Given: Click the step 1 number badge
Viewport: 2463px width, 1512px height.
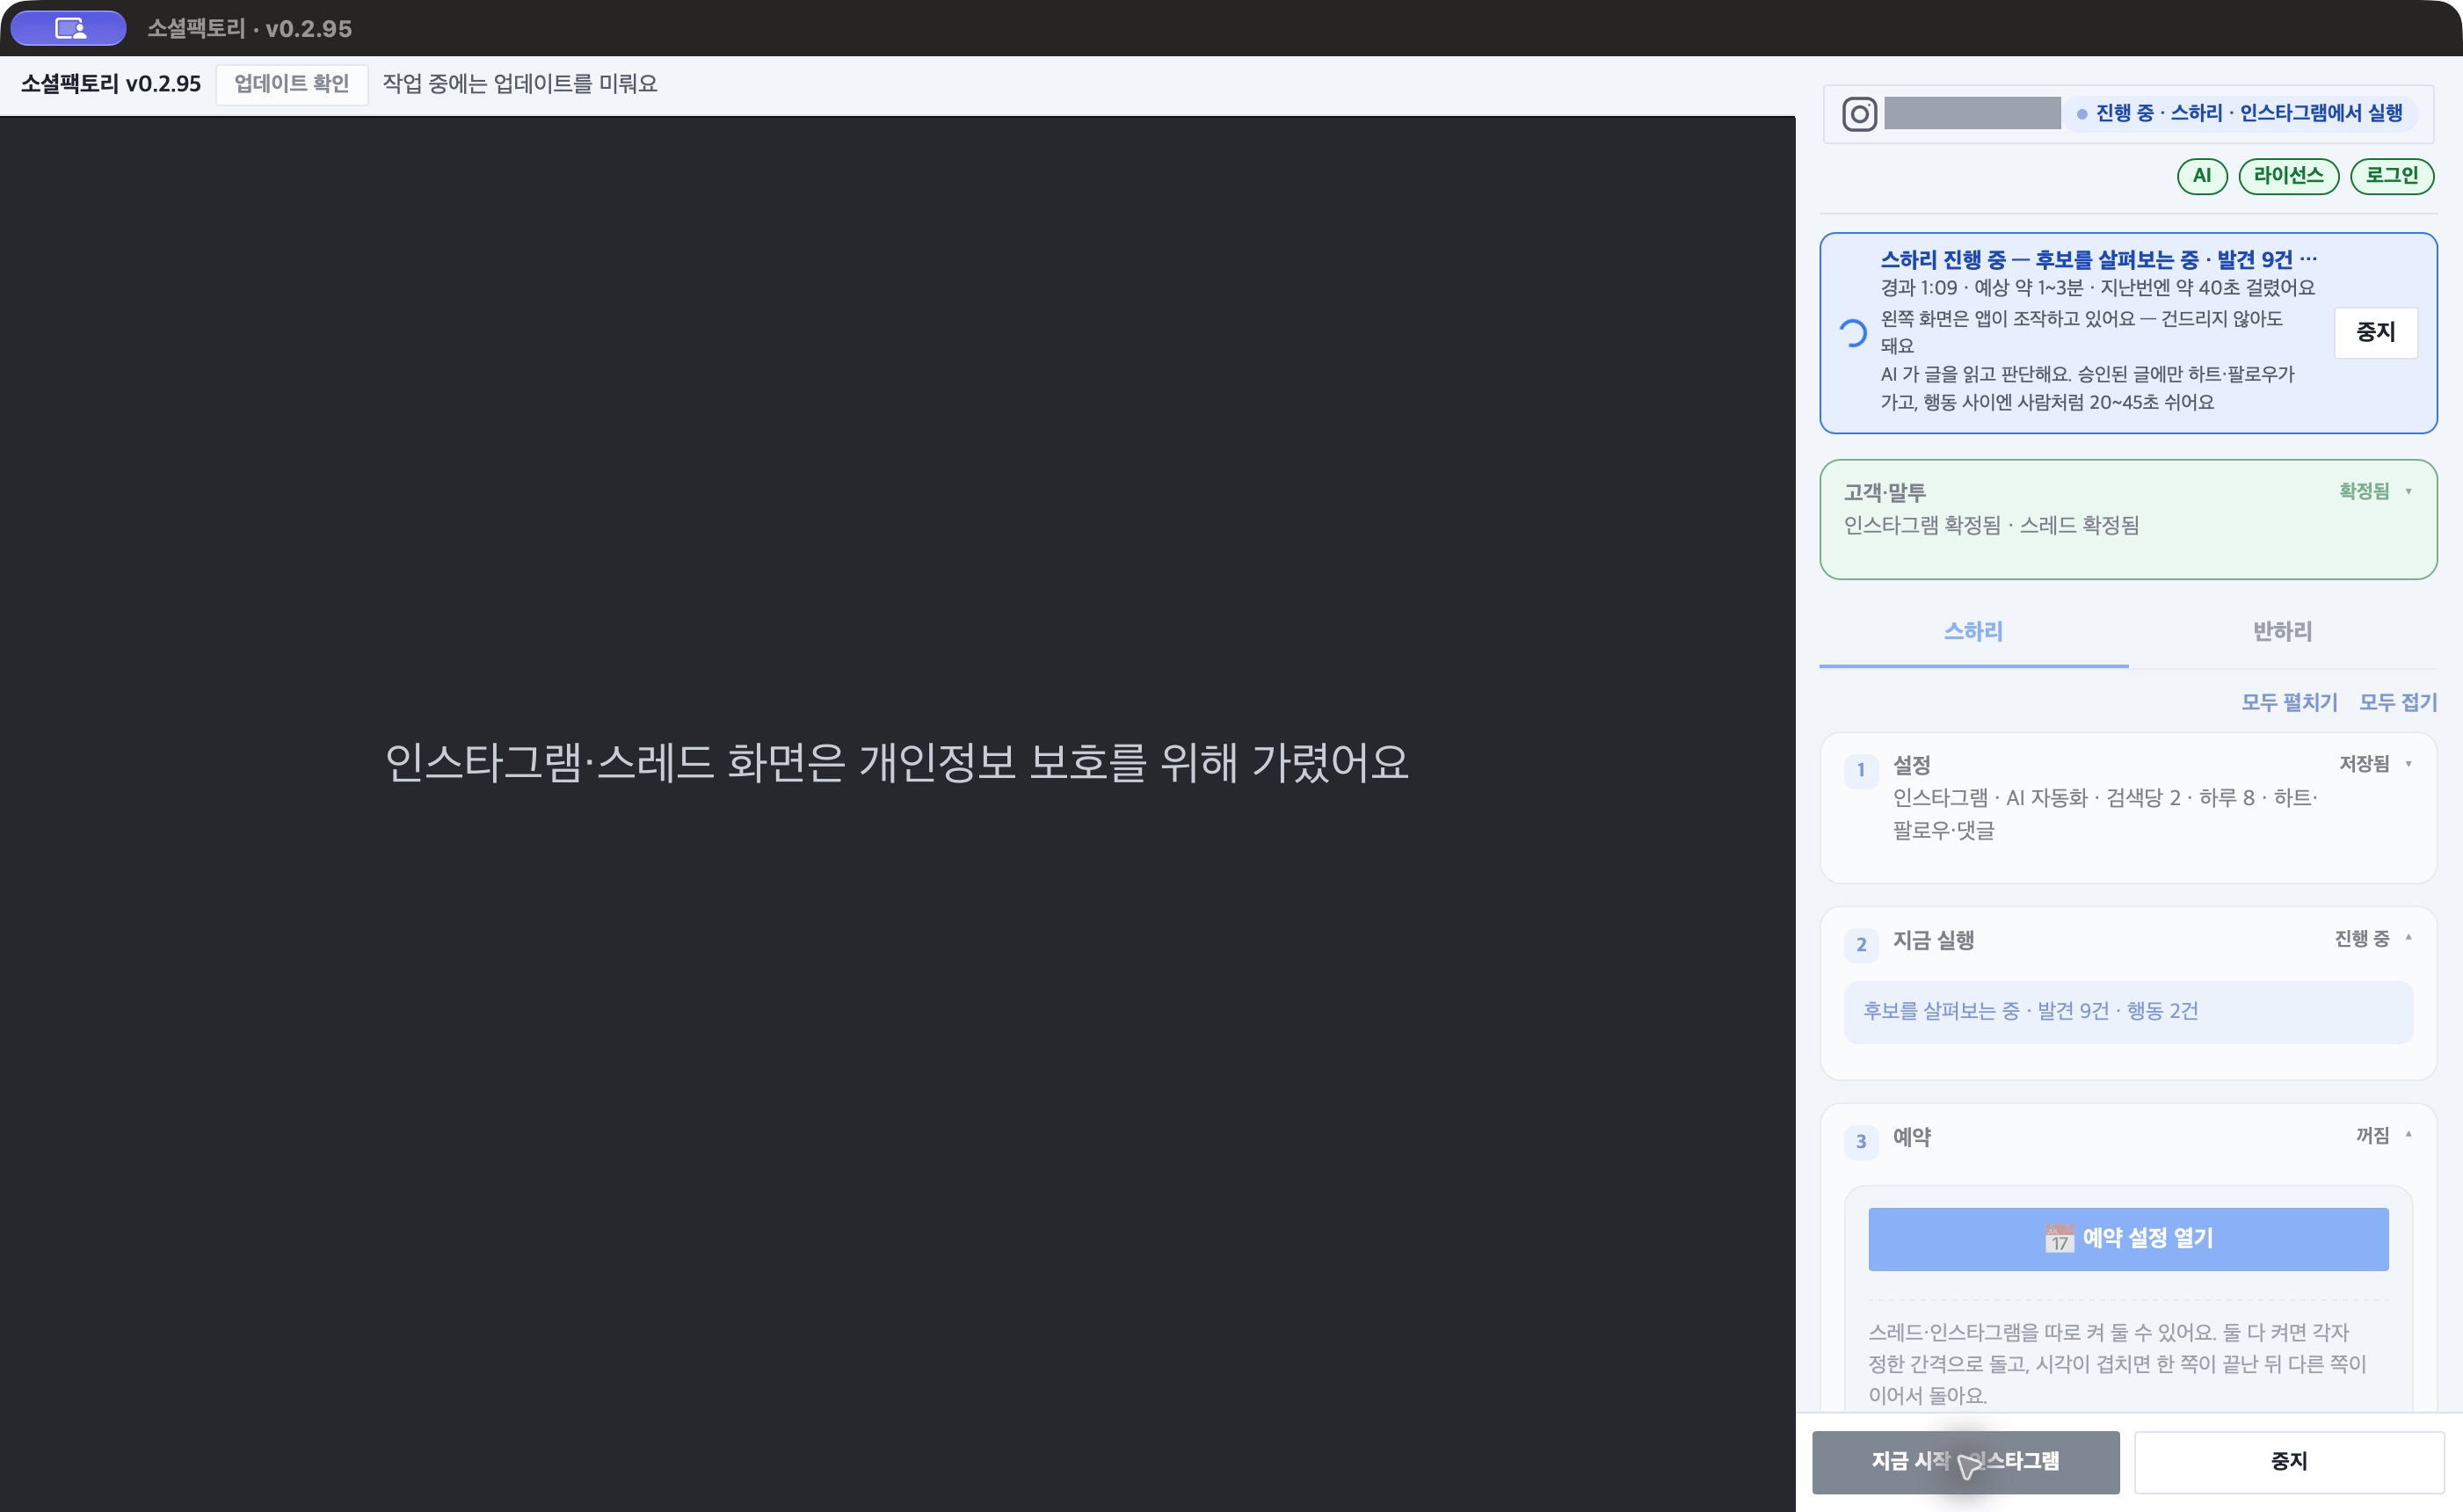Looking at the screenshot, I should click(x=1860, y=770).
